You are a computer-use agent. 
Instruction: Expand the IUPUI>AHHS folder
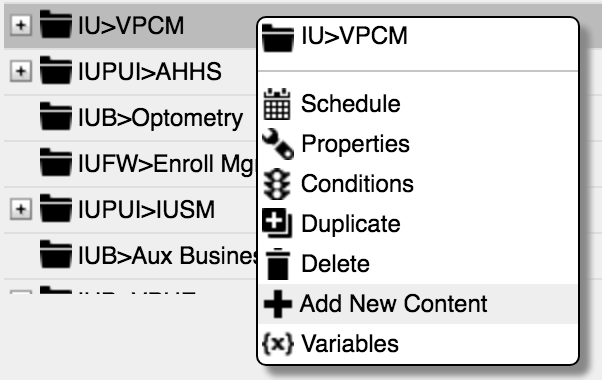click(21, 71)
